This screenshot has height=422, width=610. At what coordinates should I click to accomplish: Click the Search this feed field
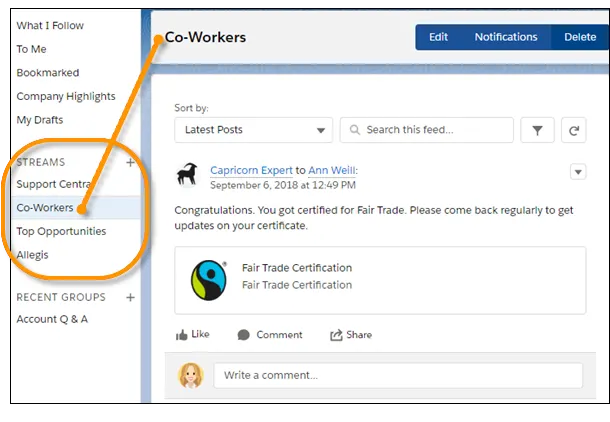coord(427,130)
